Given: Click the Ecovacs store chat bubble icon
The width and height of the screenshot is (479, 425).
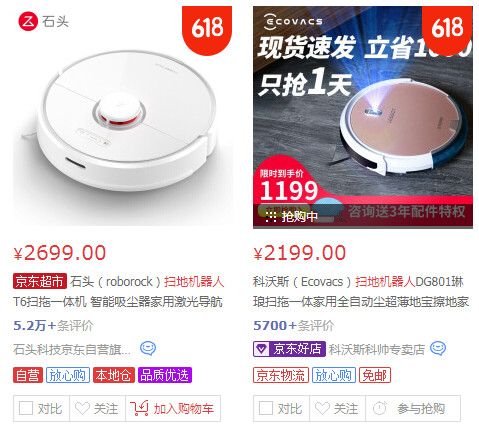Looking at the screenshot, I should [x=438, y=348].
